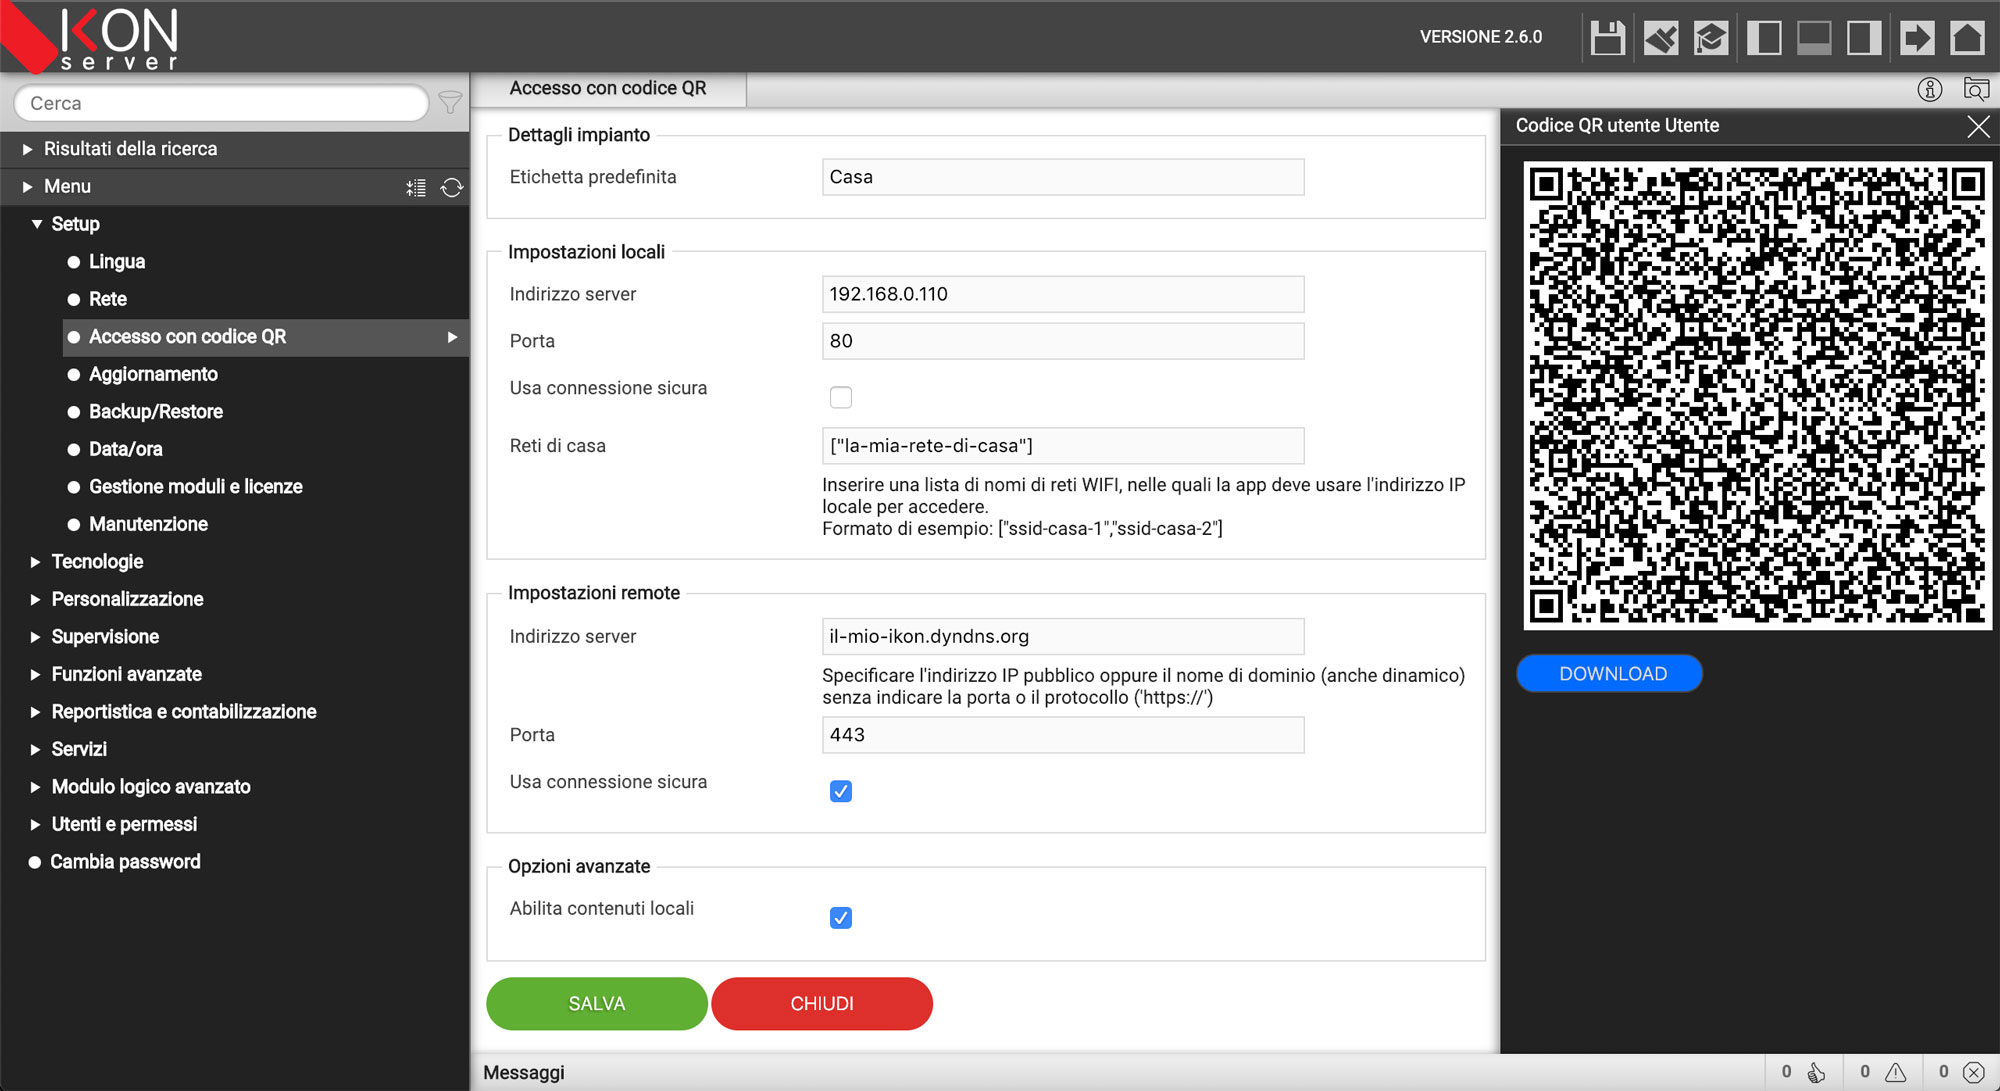Click the floppy disk save icon
Screen dimensions: 2000x1091
(1607, 38)
